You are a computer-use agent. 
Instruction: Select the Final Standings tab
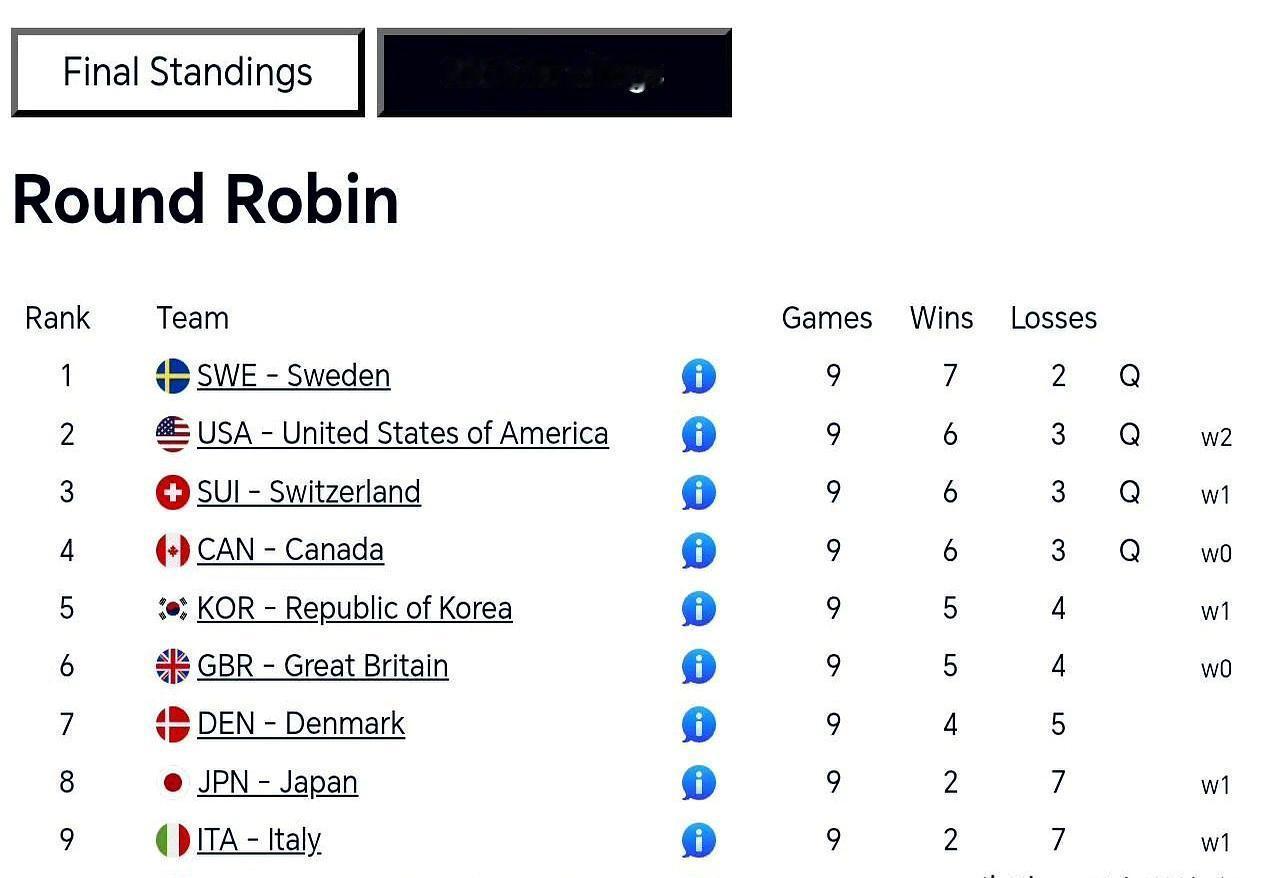click(187, 72)
